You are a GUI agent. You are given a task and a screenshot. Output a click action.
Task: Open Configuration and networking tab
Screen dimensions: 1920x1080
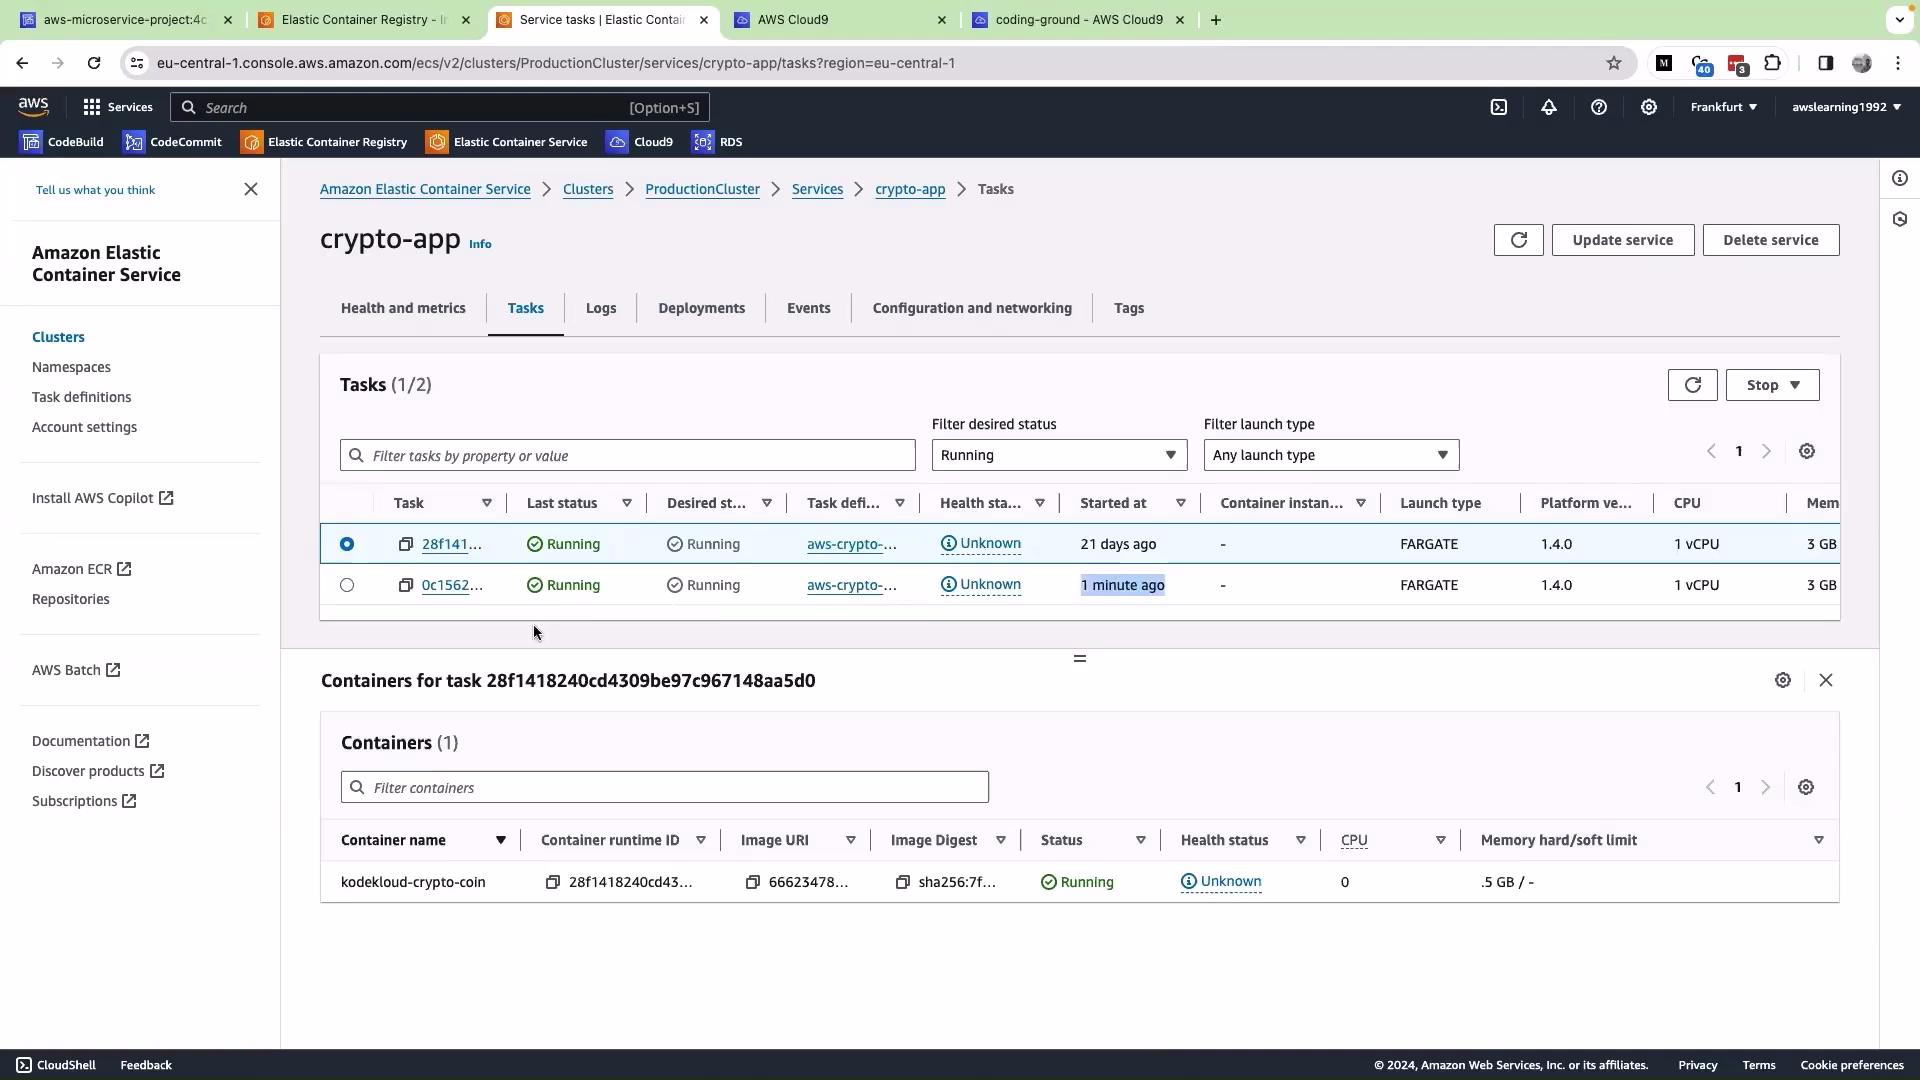972,308
